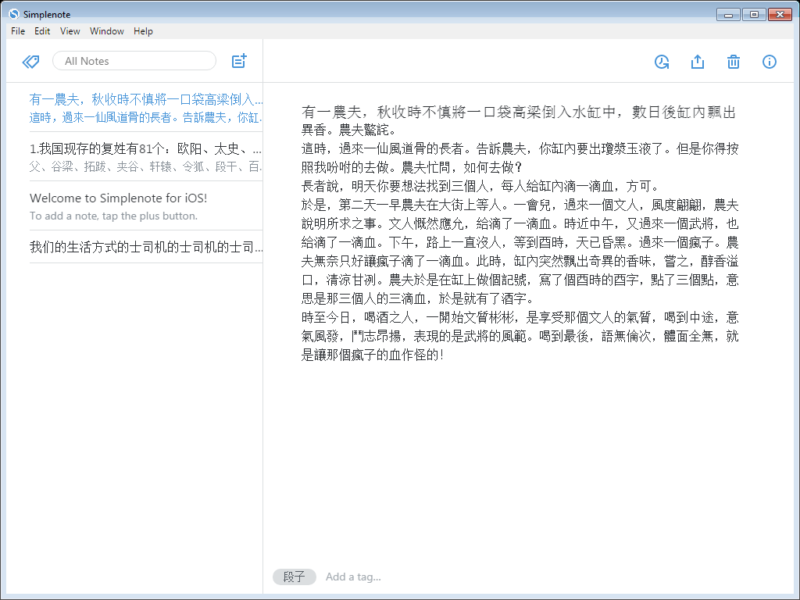Image resolution: width=800 pixels, height=600 pixels.
Task: Click the 段子 tag chip
Action: [x=294, y=577]
